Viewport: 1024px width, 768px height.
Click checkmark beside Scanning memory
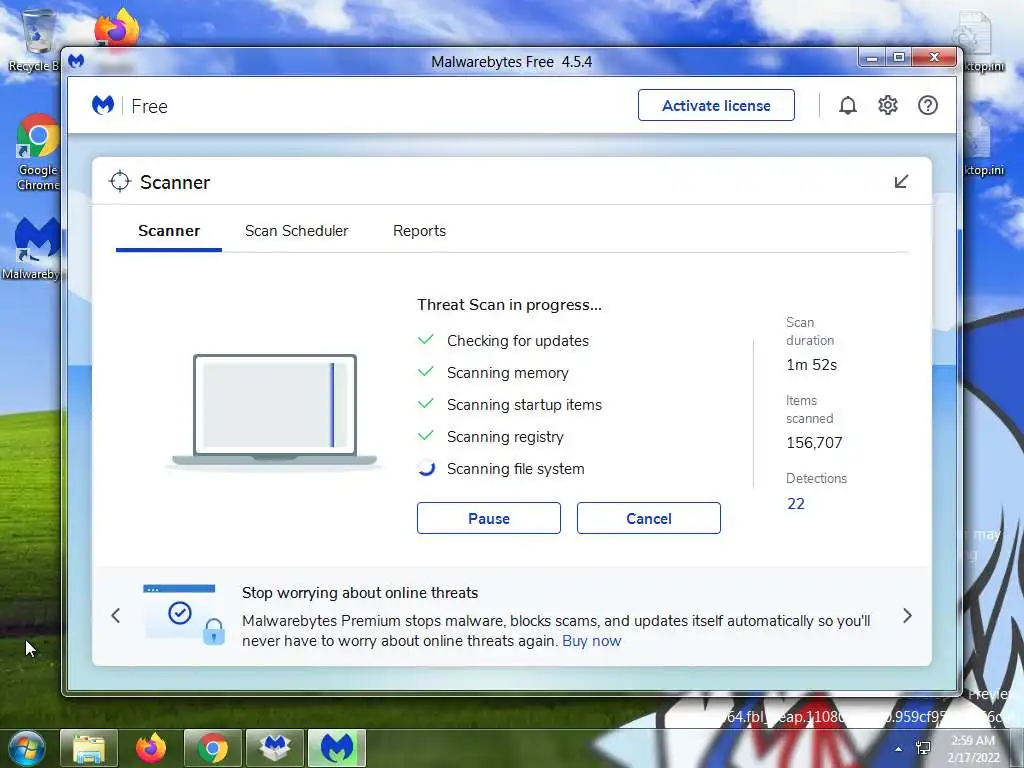(x=426, y=372)
